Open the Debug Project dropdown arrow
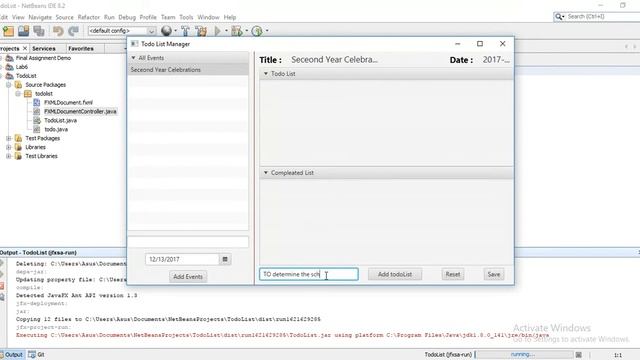This screenshot has width=640, height=360. click(x=247, y=31)
